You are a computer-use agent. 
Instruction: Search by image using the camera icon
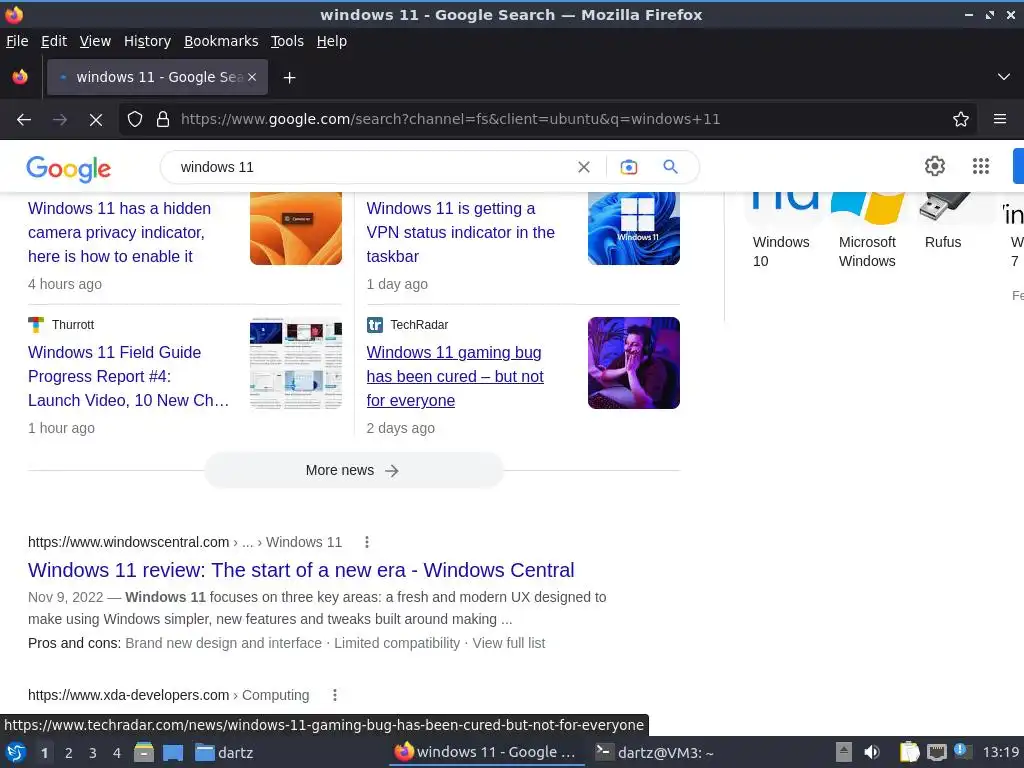click(628, 167)
